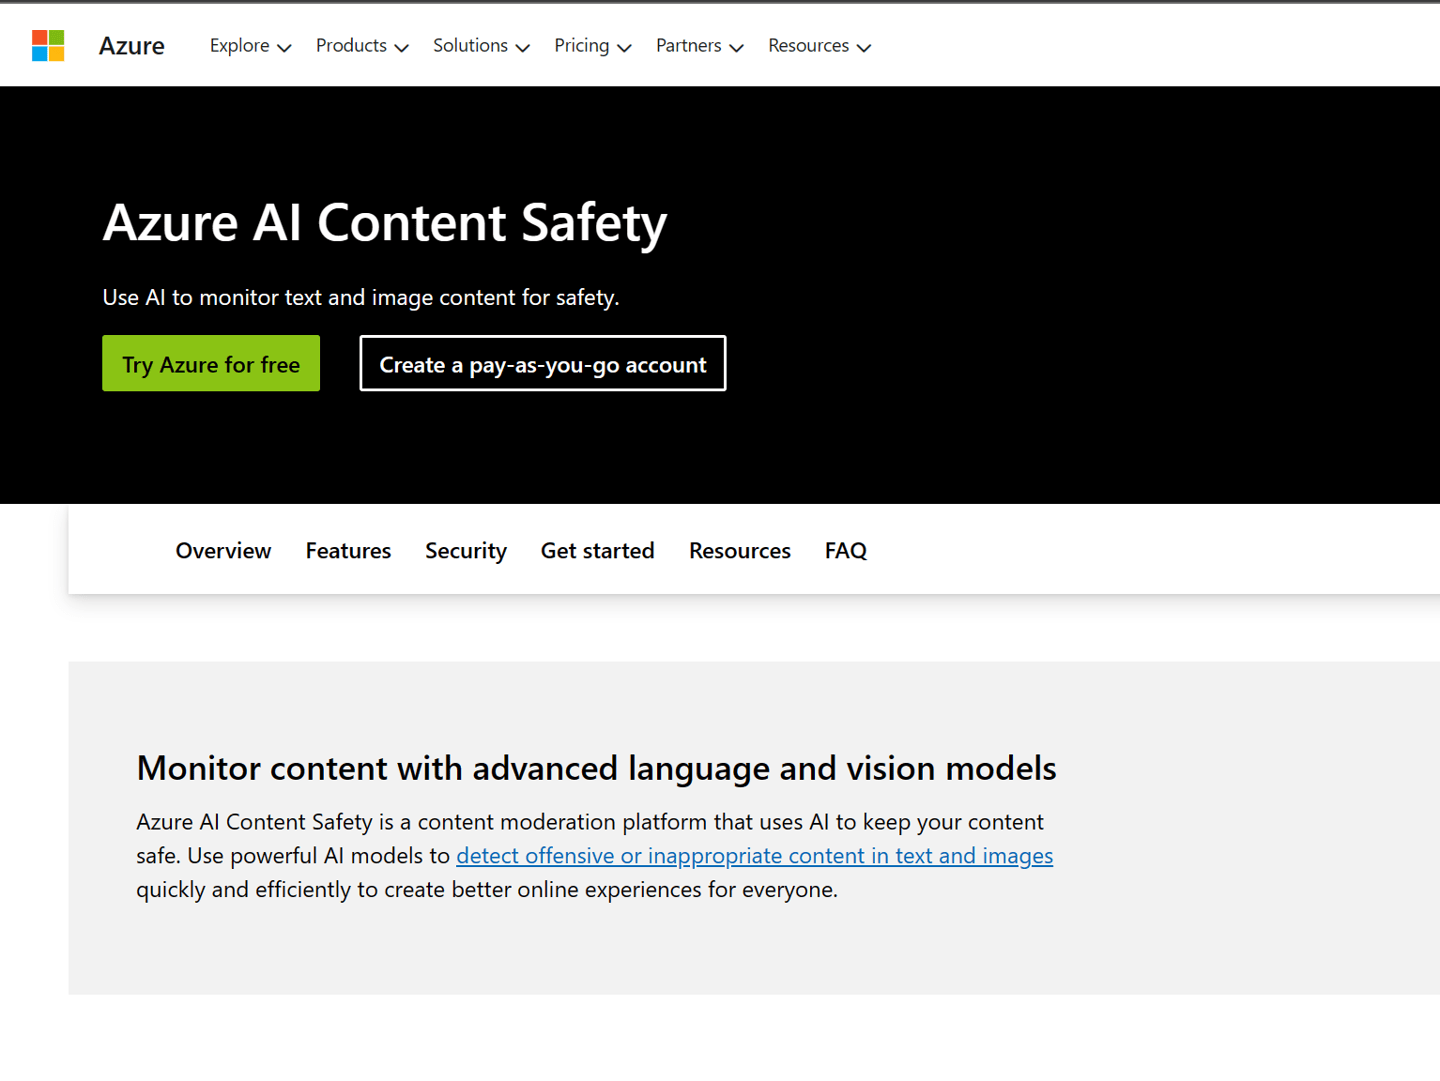Screen dimensions: 1440x1081
Task: Expand the Pricing dropdown
Action: (x=592, y=46)
